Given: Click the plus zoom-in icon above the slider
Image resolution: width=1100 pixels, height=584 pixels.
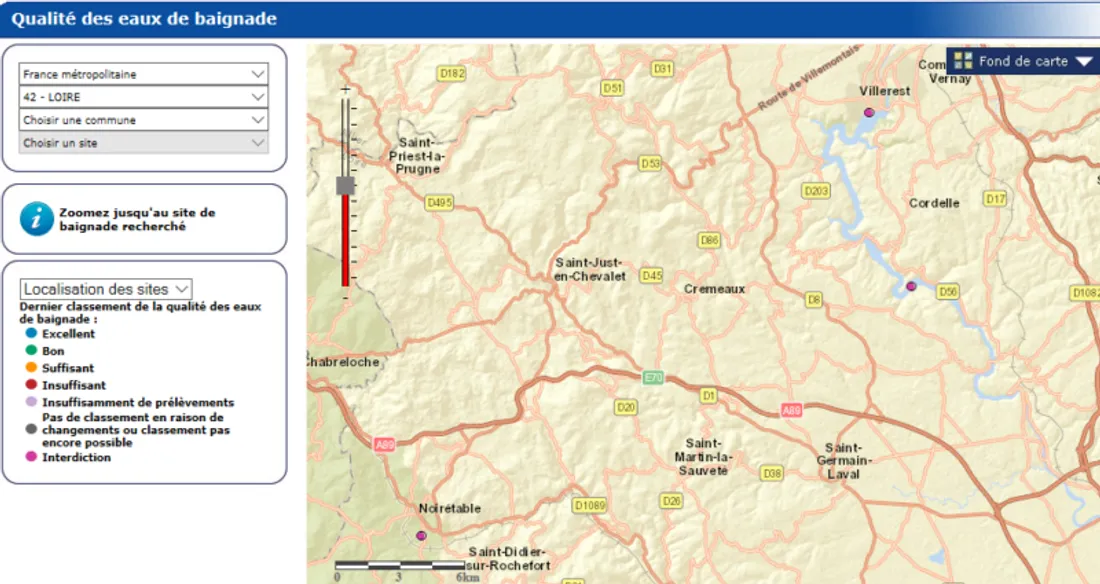Looking at the screenshot, I should click(346, 90).
